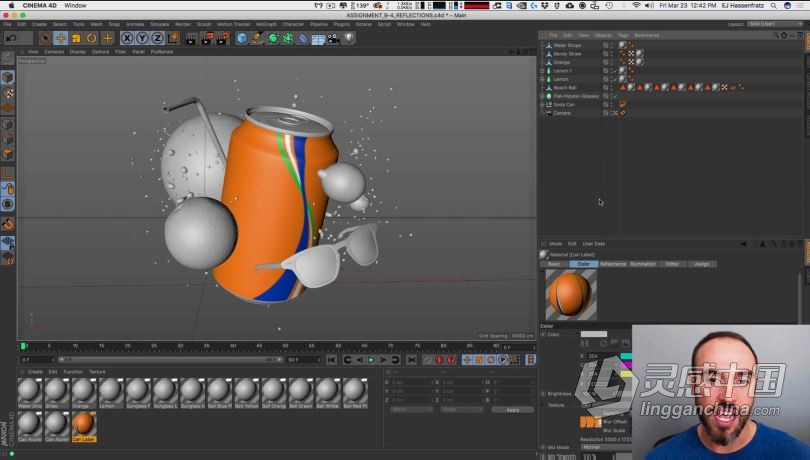The height and width of the screenshot is (460, 810).
Task: Expand the Soda Can hierarchy
Action: point(542,104)
